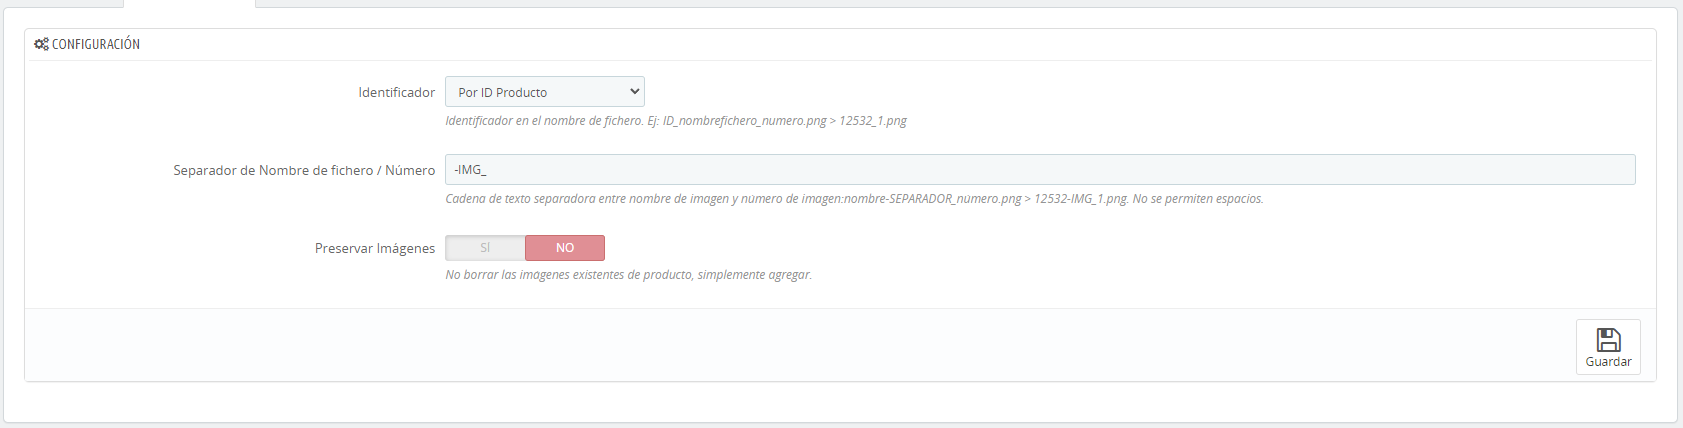The height and width of the screenshot is (428, 1683).
Task: Click the 'Separador de Nombre de fichero / Número' label
Action: 304,170
